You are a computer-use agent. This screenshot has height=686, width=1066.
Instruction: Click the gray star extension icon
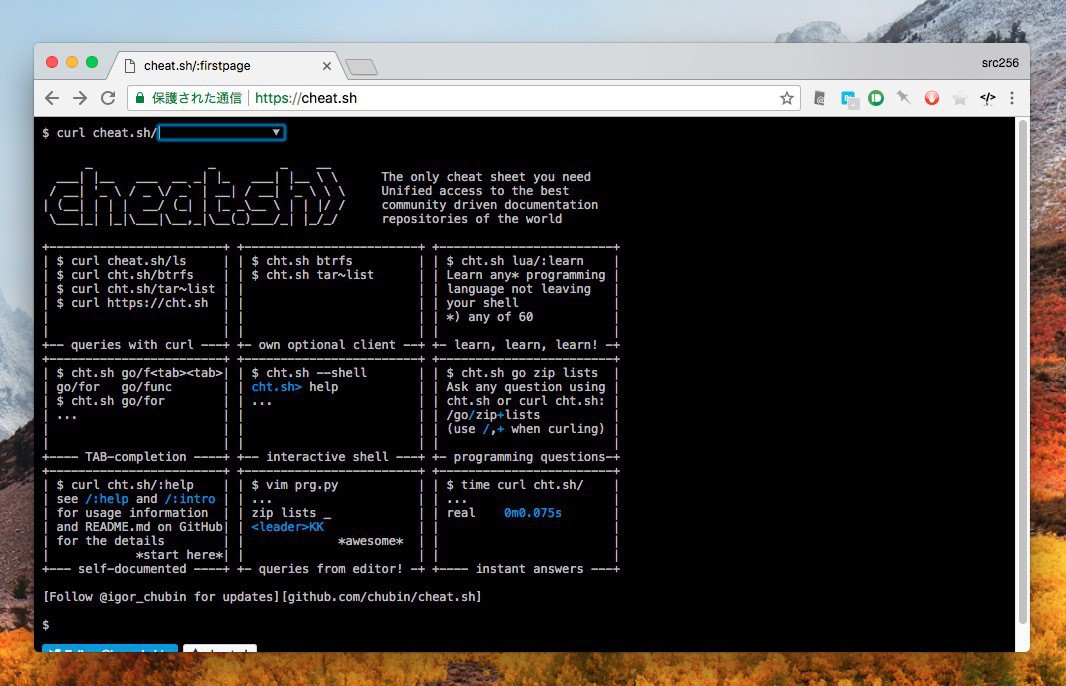point(959,99)
